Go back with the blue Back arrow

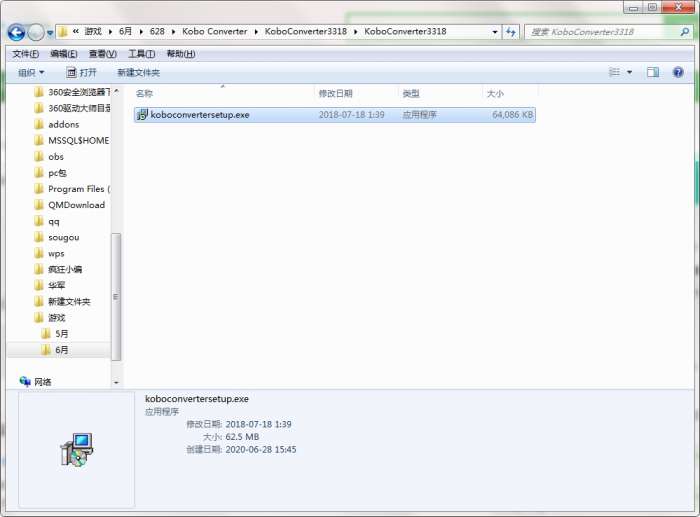click(x=16, y=32)
